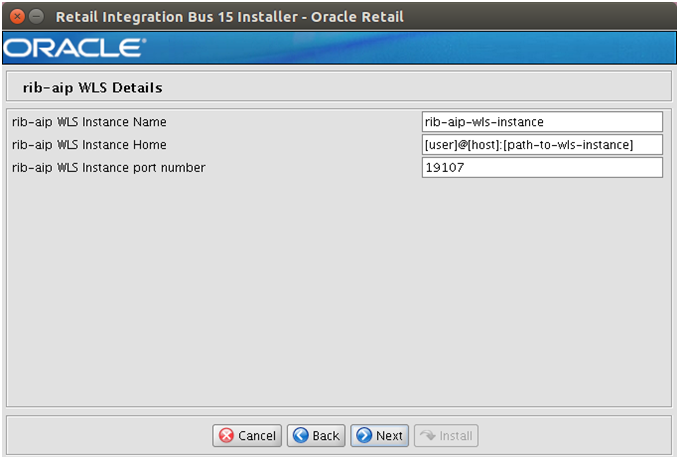Close the installer window
This screenshot has width=679, height=459.
(17, 16)
